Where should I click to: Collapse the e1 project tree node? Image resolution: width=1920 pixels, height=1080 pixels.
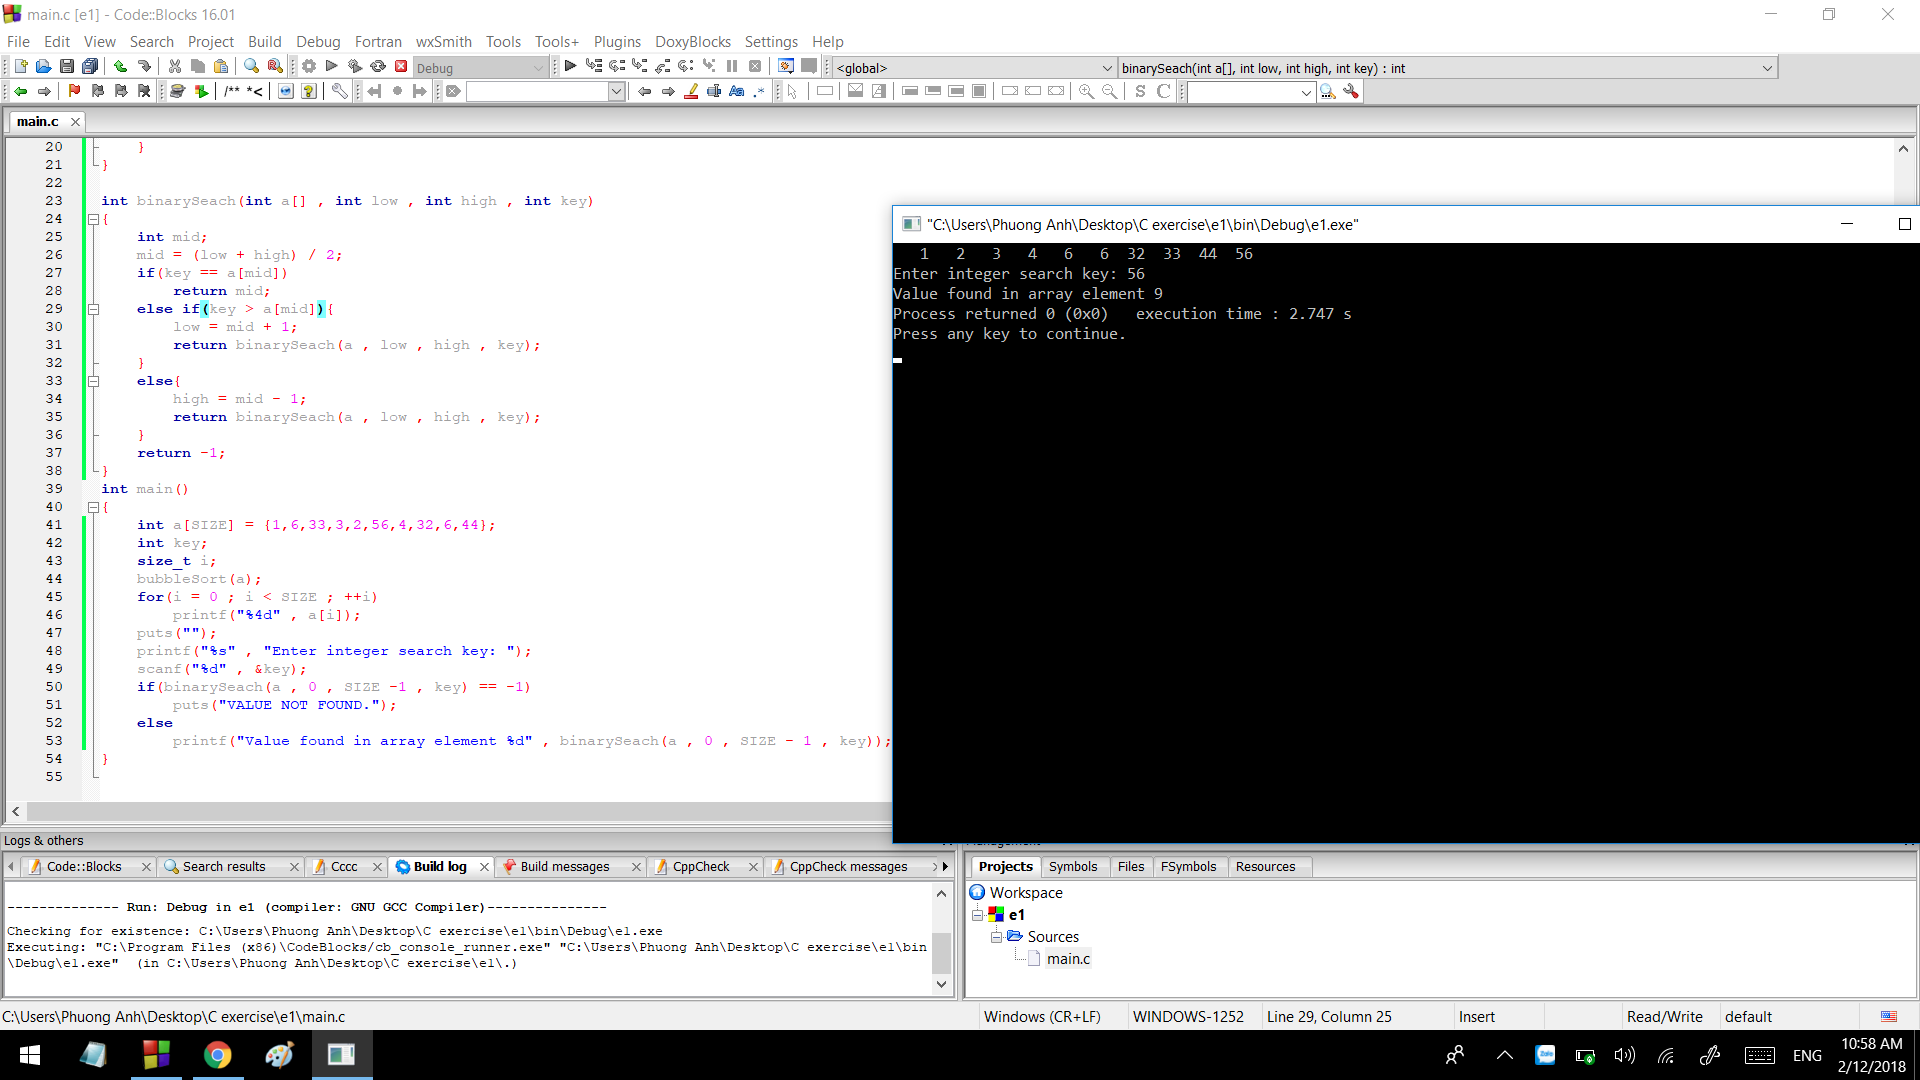pyautogui.click(x=978, y=915)
